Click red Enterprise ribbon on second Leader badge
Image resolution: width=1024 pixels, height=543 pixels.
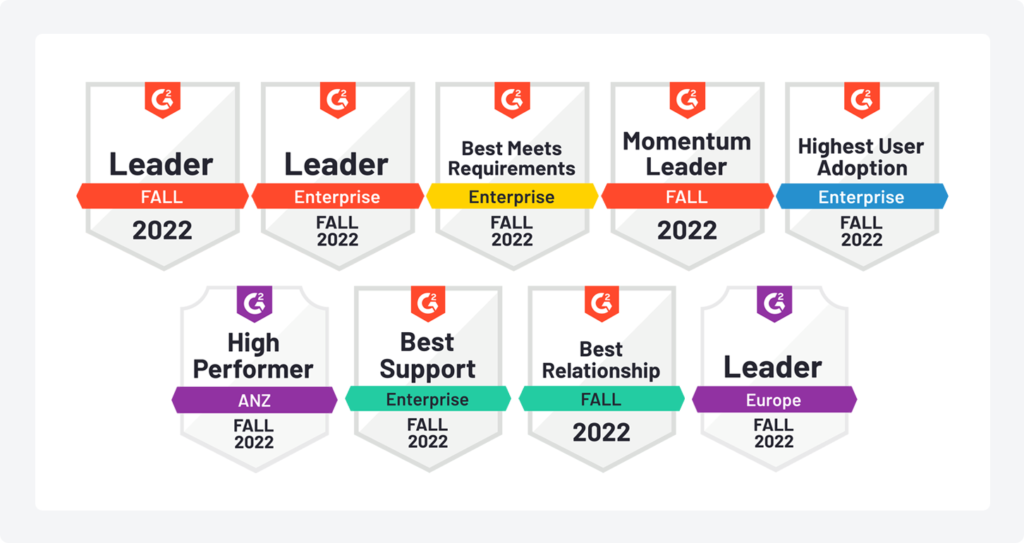pos(337,197)
